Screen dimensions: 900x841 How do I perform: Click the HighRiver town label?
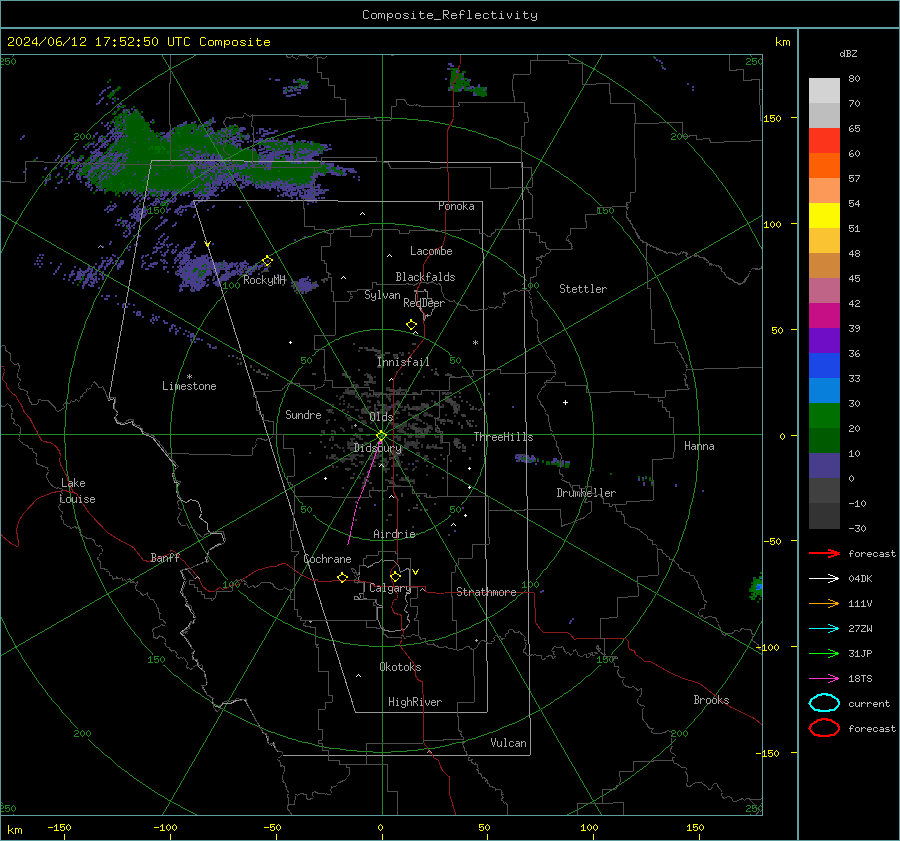click(x=415, y=702)
